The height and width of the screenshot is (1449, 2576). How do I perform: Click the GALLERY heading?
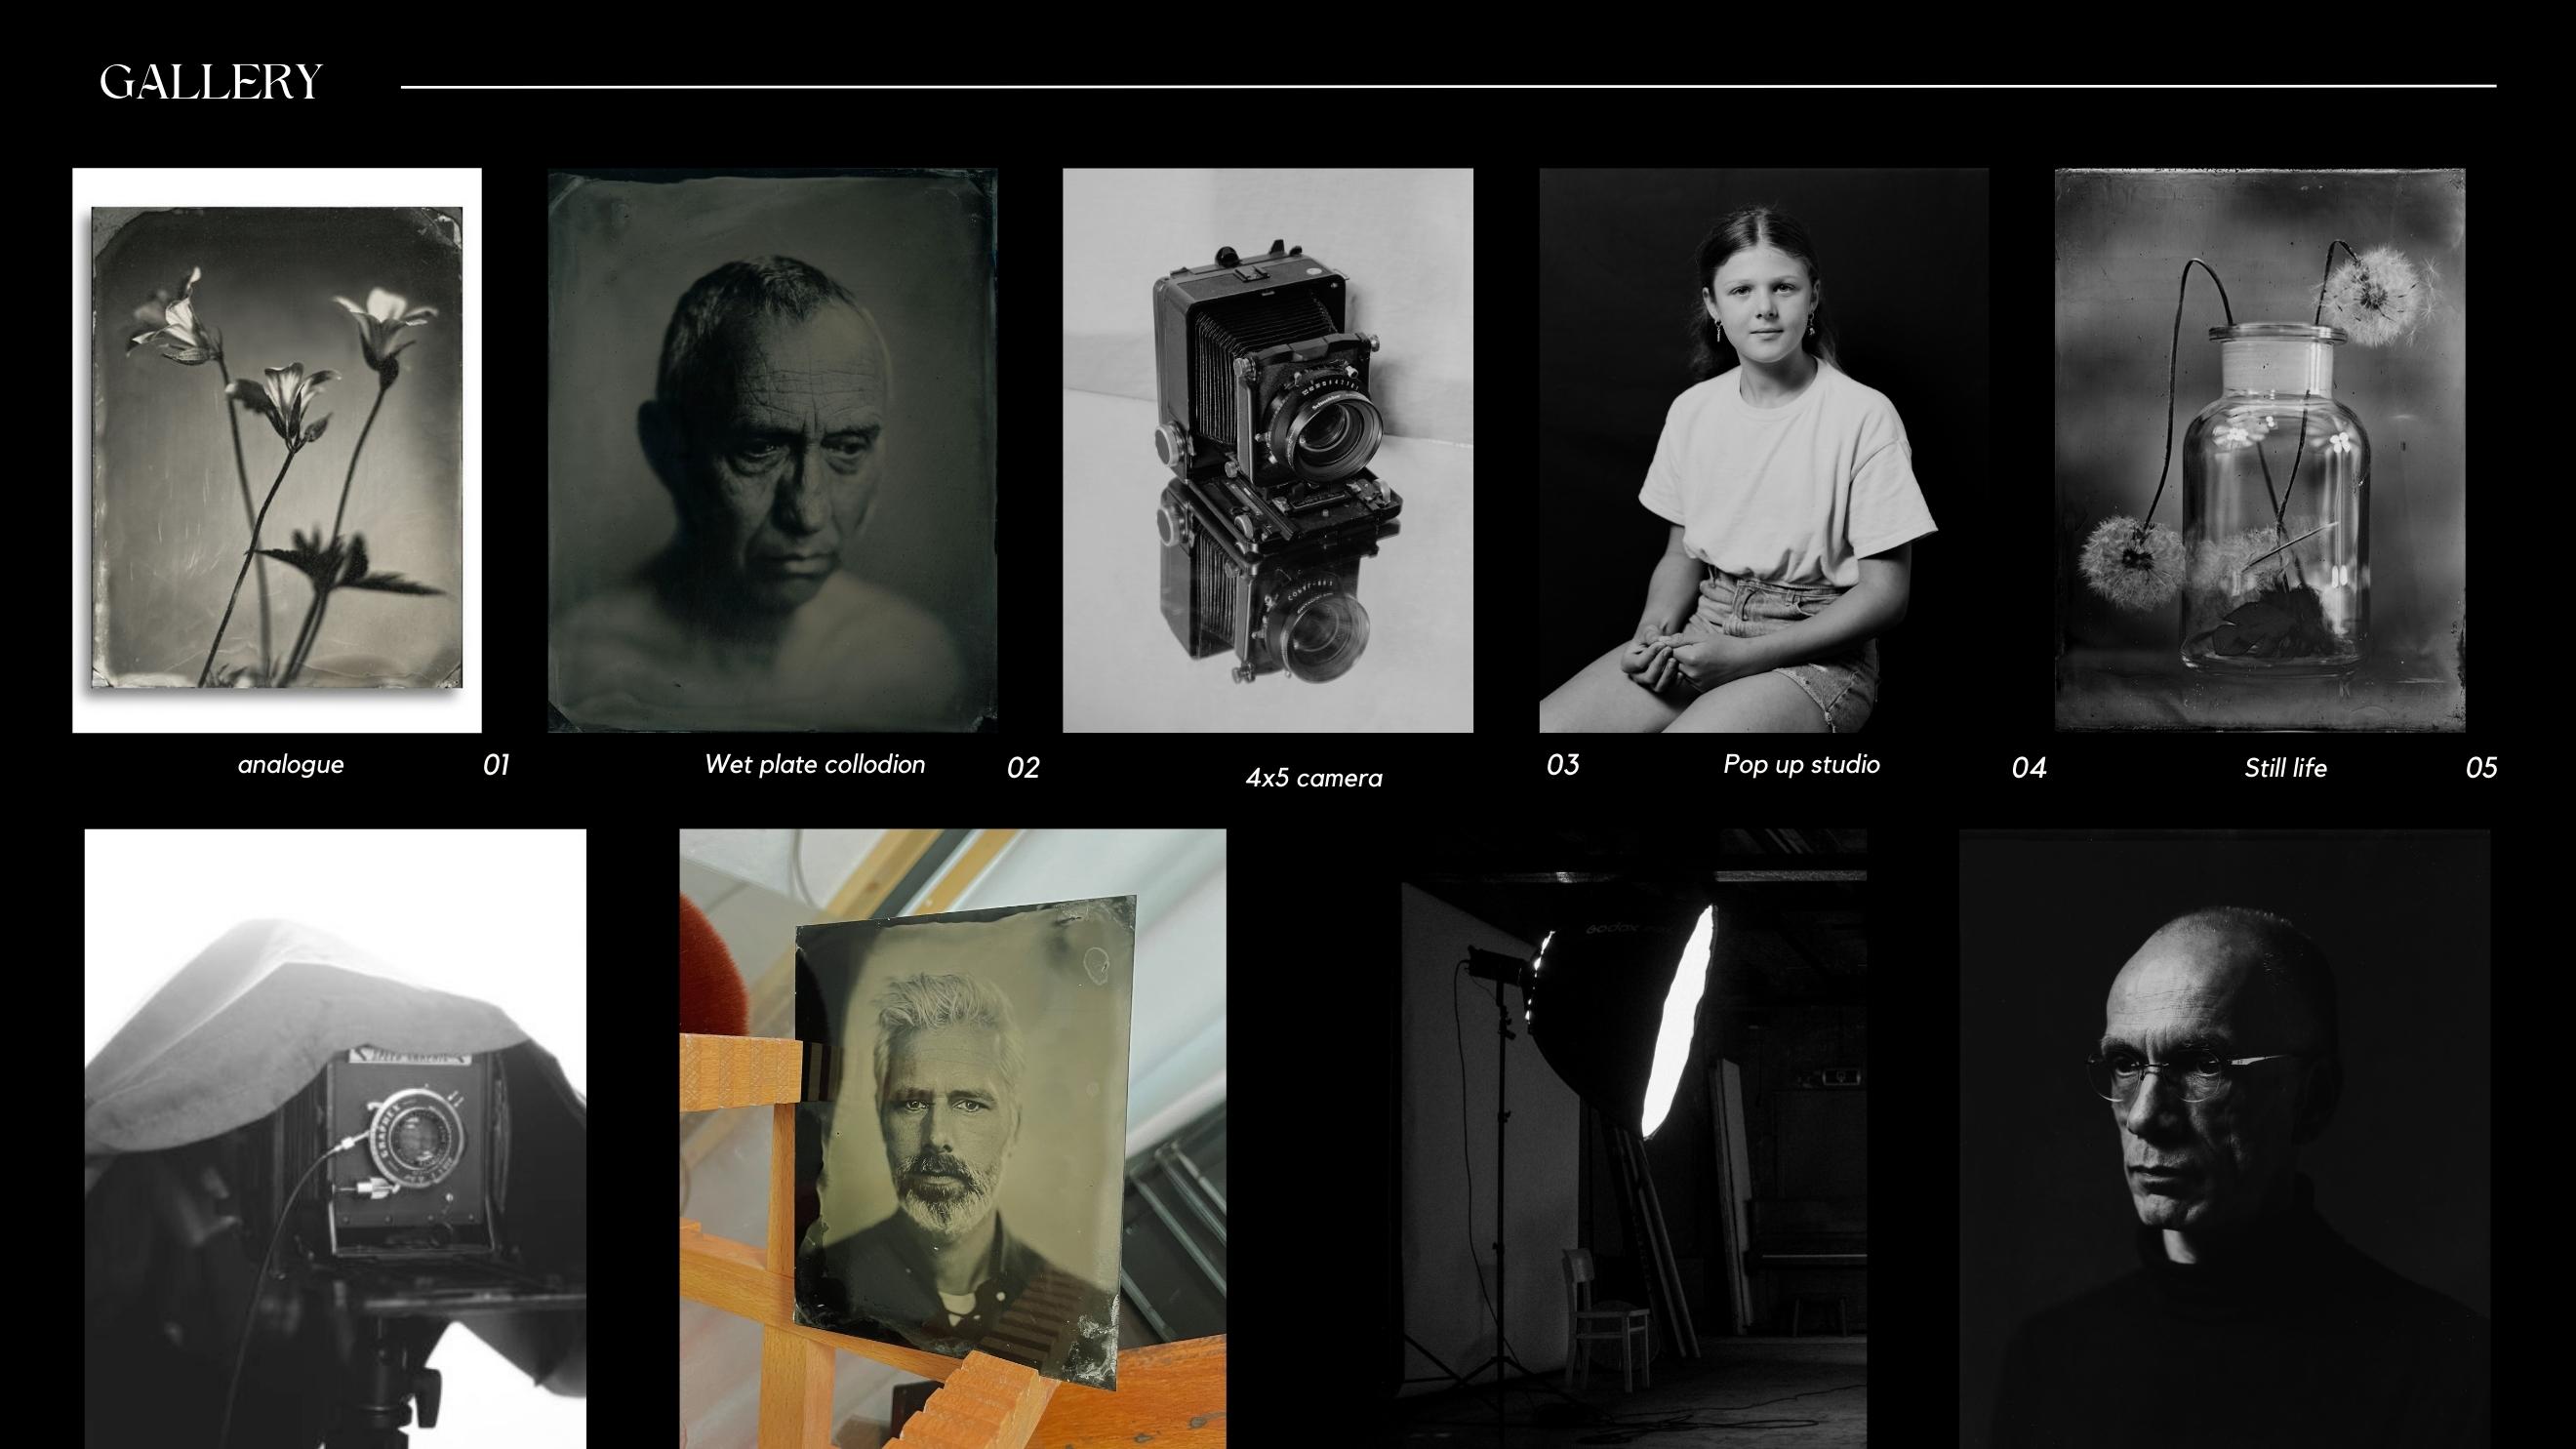tap(211, 82)
